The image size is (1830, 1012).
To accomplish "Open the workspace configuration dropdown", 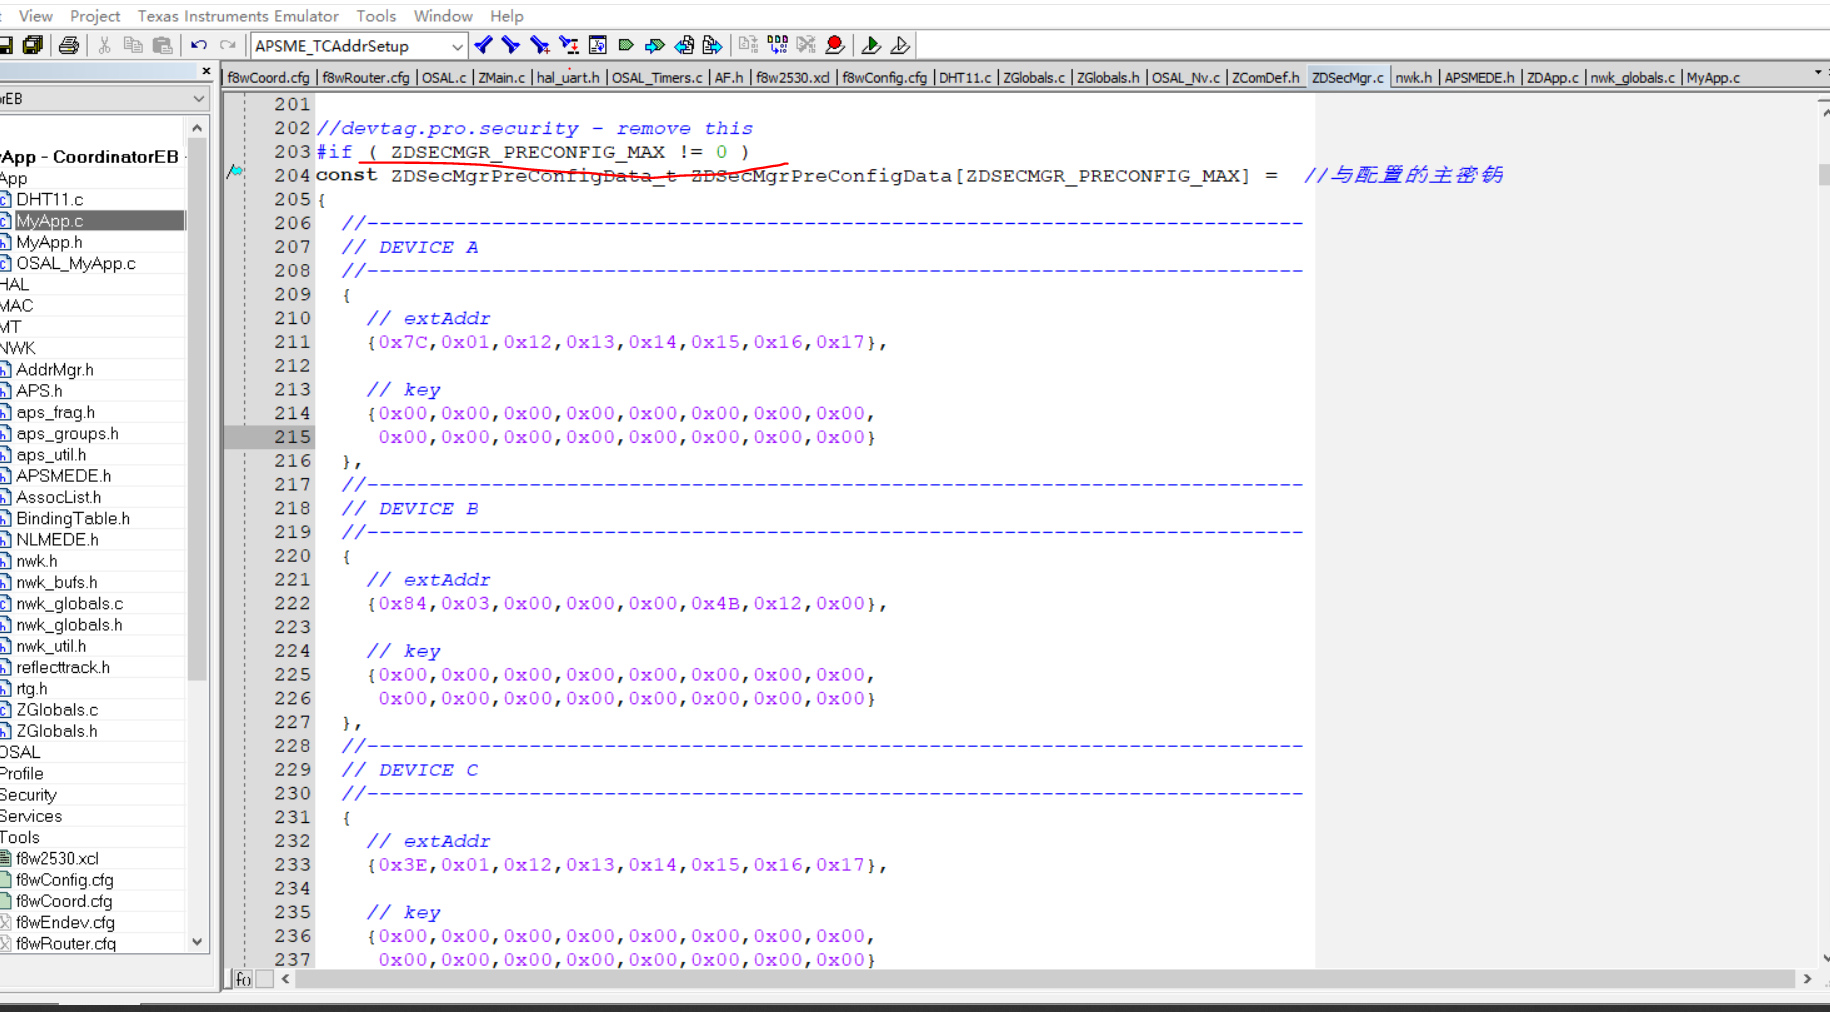I will pyautogui.click(x=198, y=98).
